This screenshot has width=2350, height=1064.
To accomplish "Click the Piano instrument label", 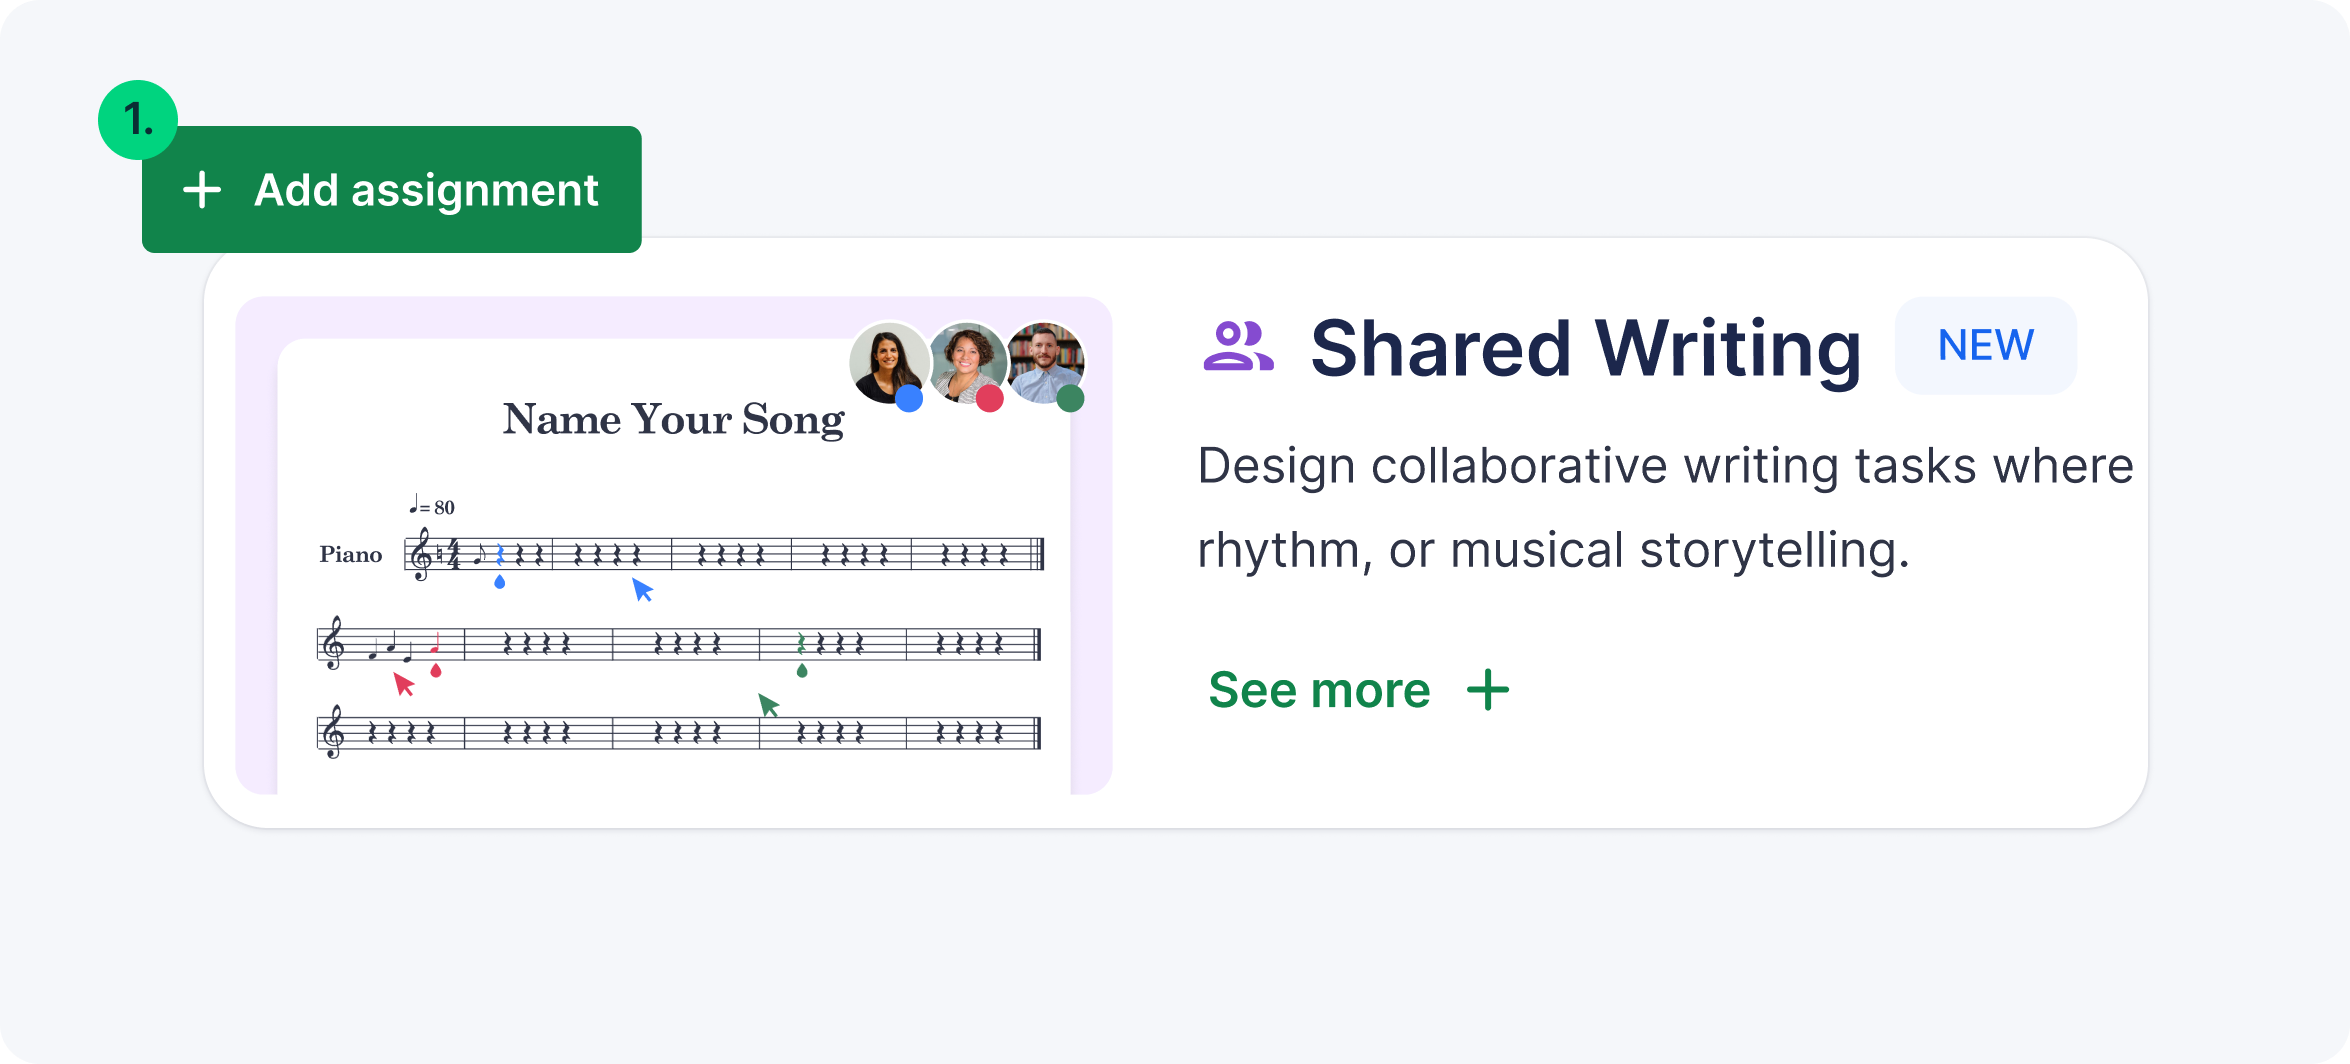I will 351,554.
